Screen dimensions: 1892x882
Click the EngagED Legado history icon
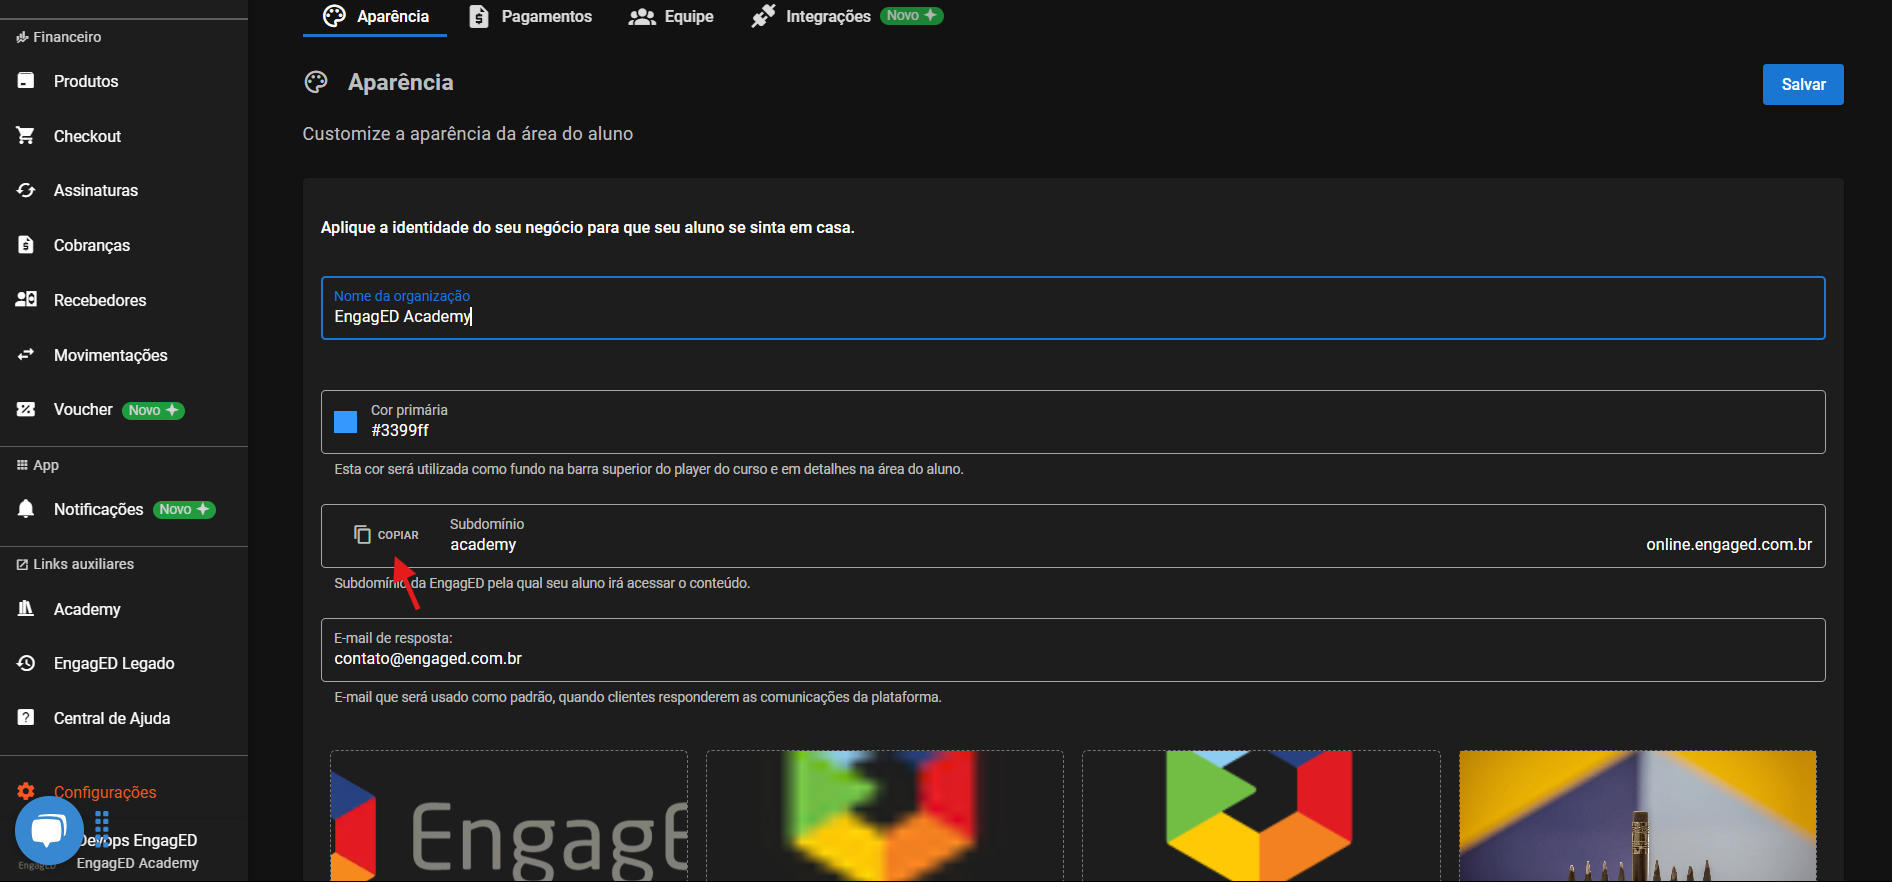point(26,663)
